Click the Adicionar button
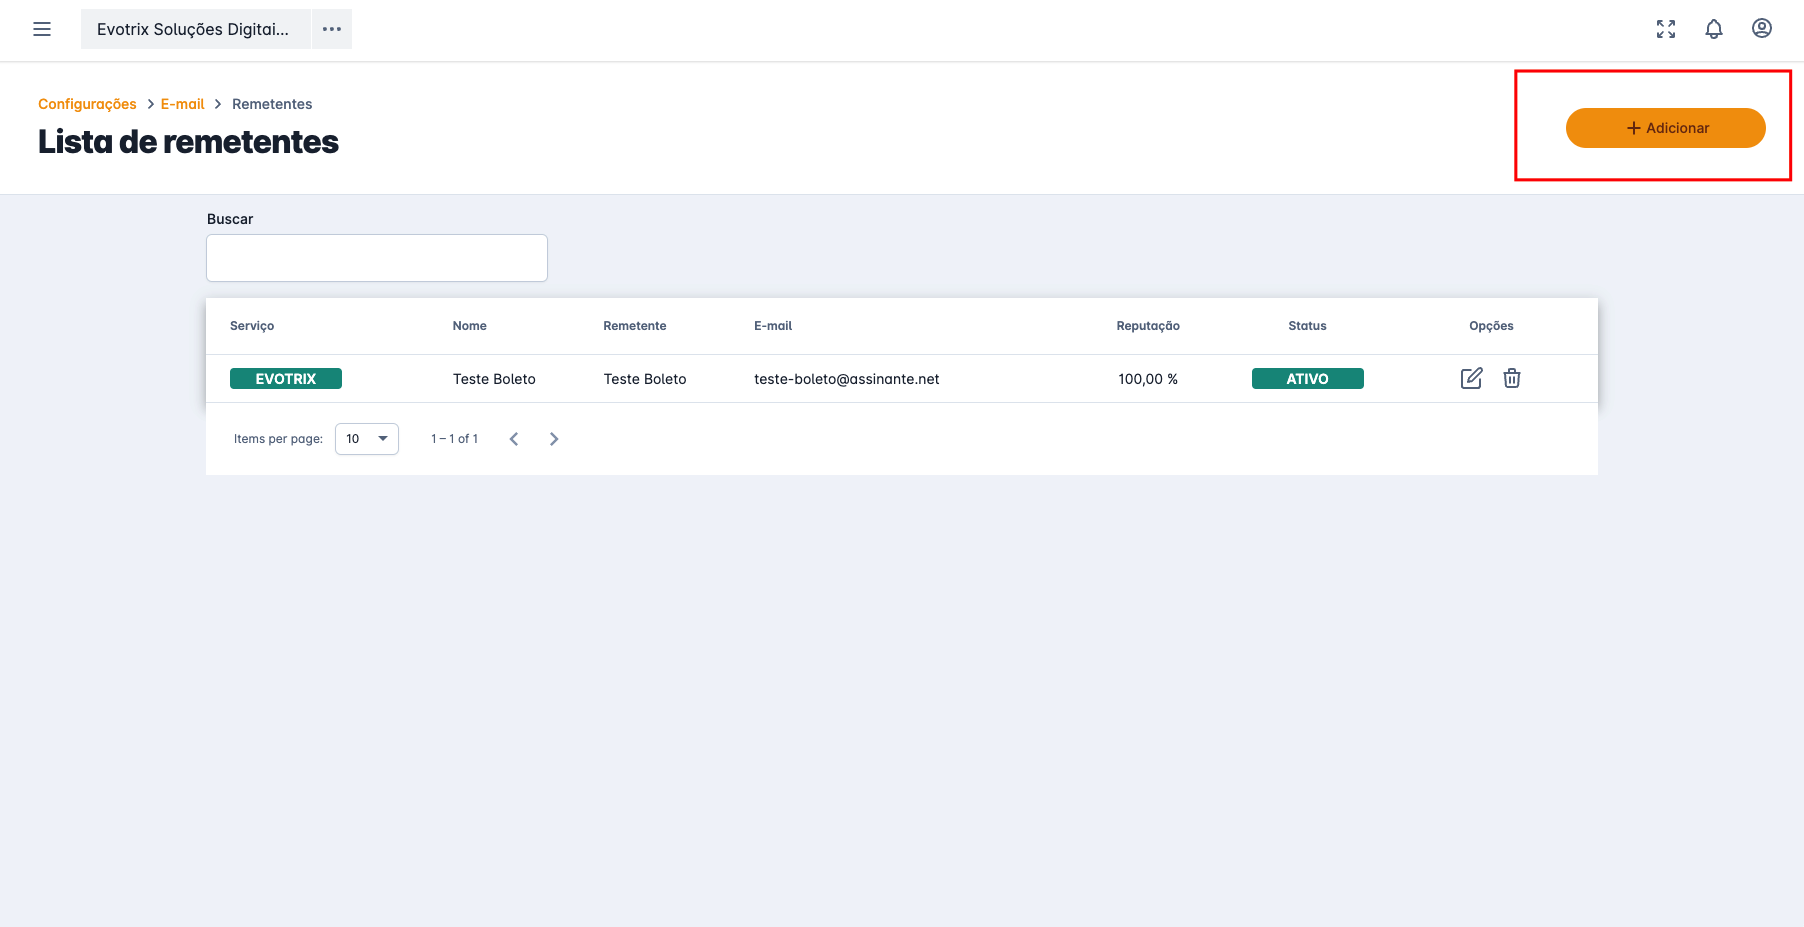Image resolution: width=1804 pixels, height=927 pixels. [x=1665, y=128]
